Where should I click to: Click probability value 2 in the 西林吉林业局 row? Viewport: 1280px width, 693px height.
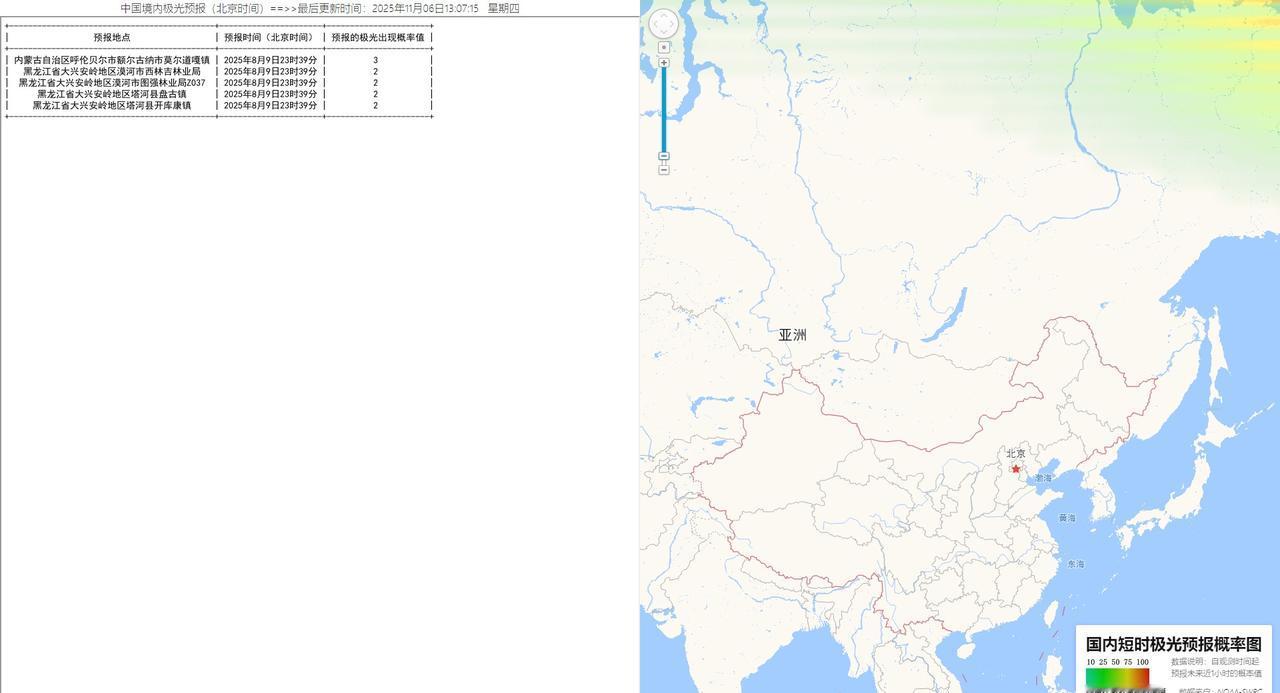coord(376,71)
